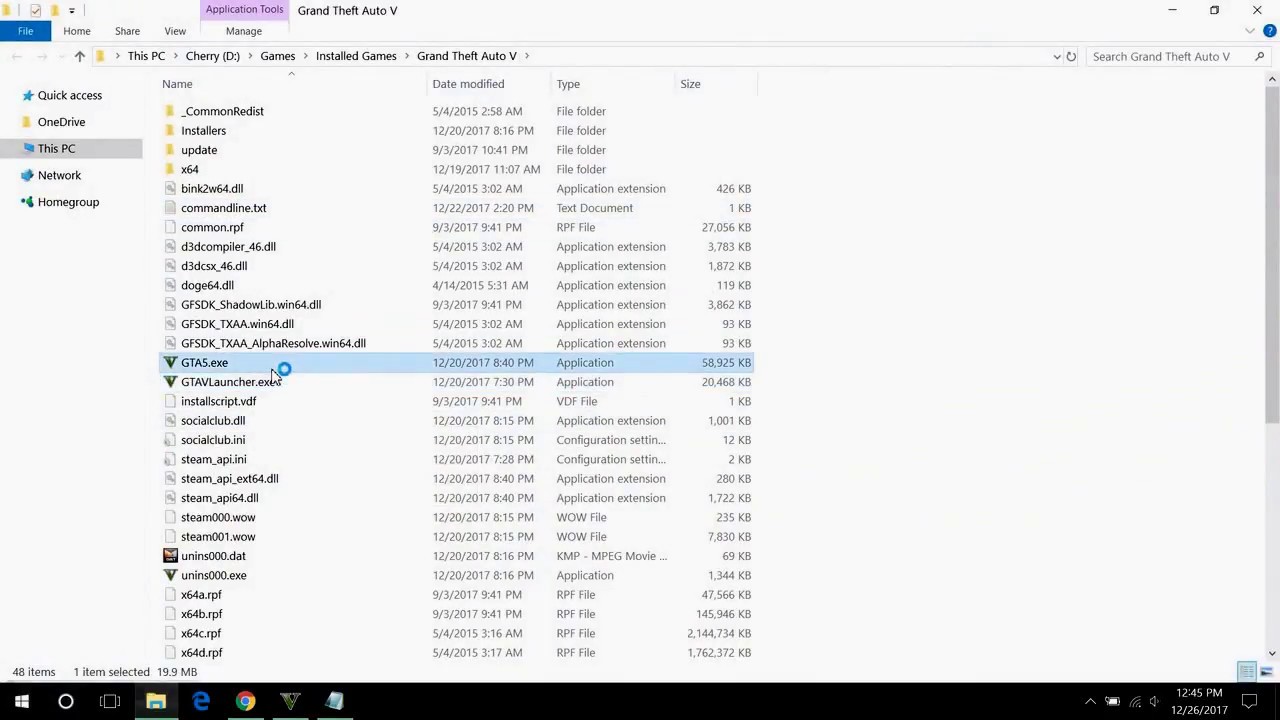1280x720 pixels.
Task: Switch to the Home ribbon tab
Action: 77,31
